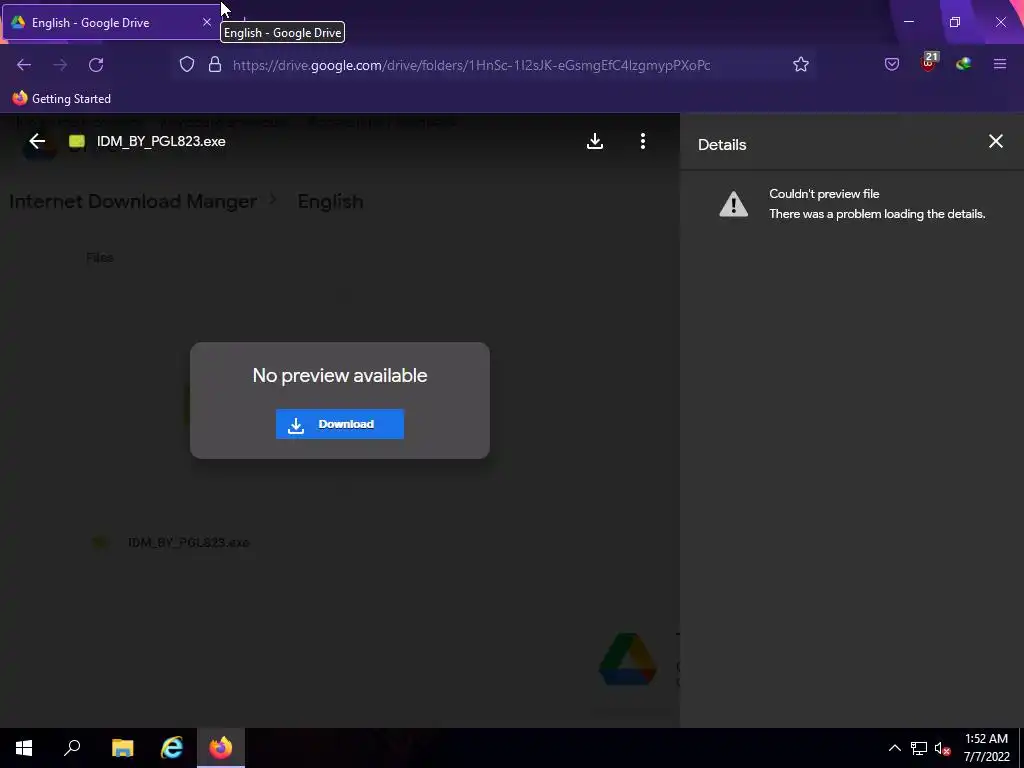Close the Details panel
The width and height of the screenshot is (1024, 768).
coord(995,141)
